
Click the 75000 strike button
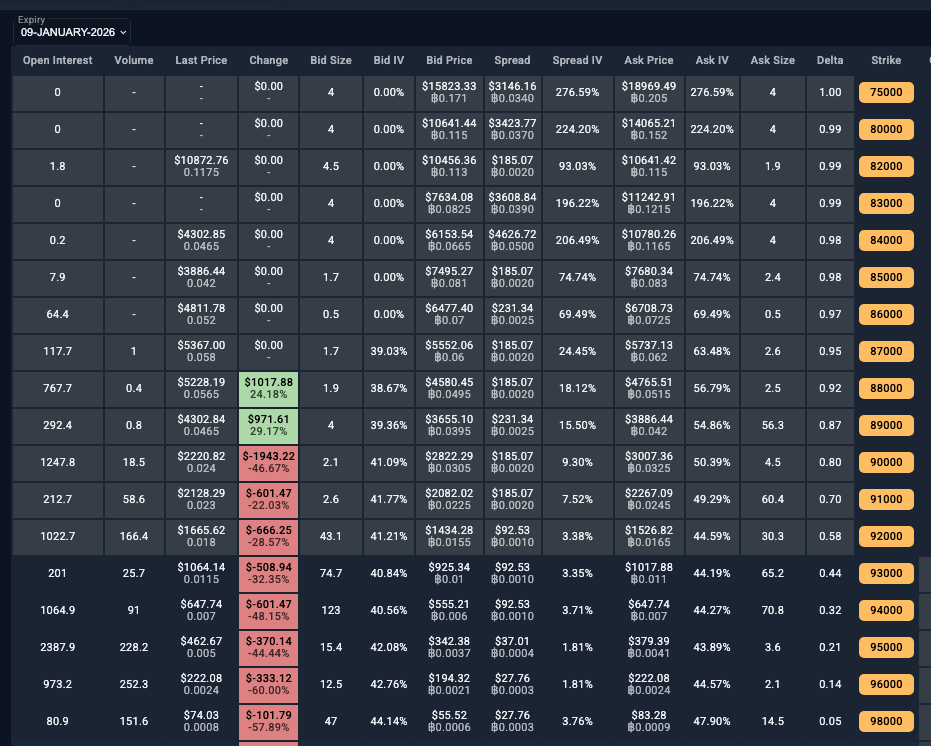click(x=886, y=92)
